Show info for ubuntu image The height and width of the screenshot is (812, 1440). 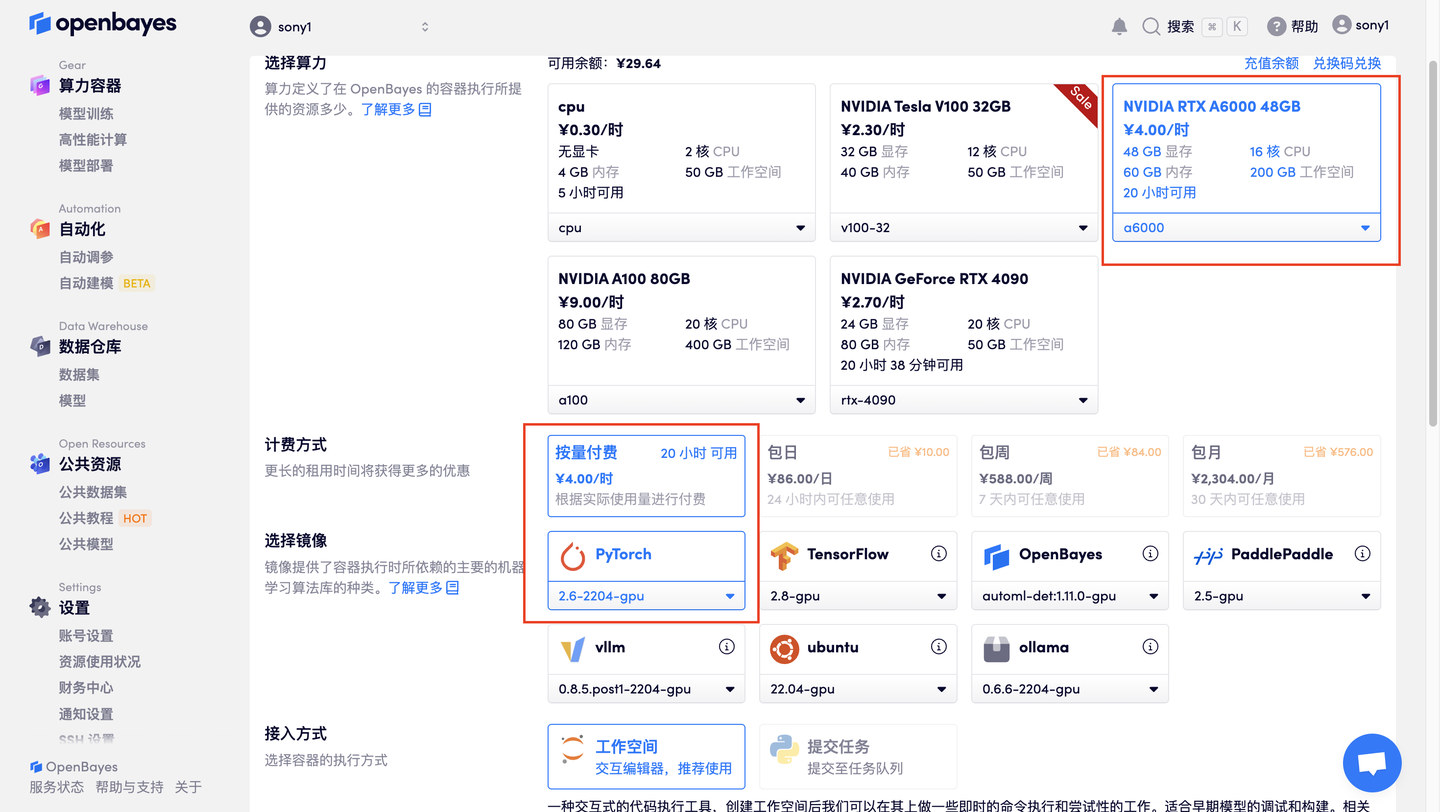point(938,647)
